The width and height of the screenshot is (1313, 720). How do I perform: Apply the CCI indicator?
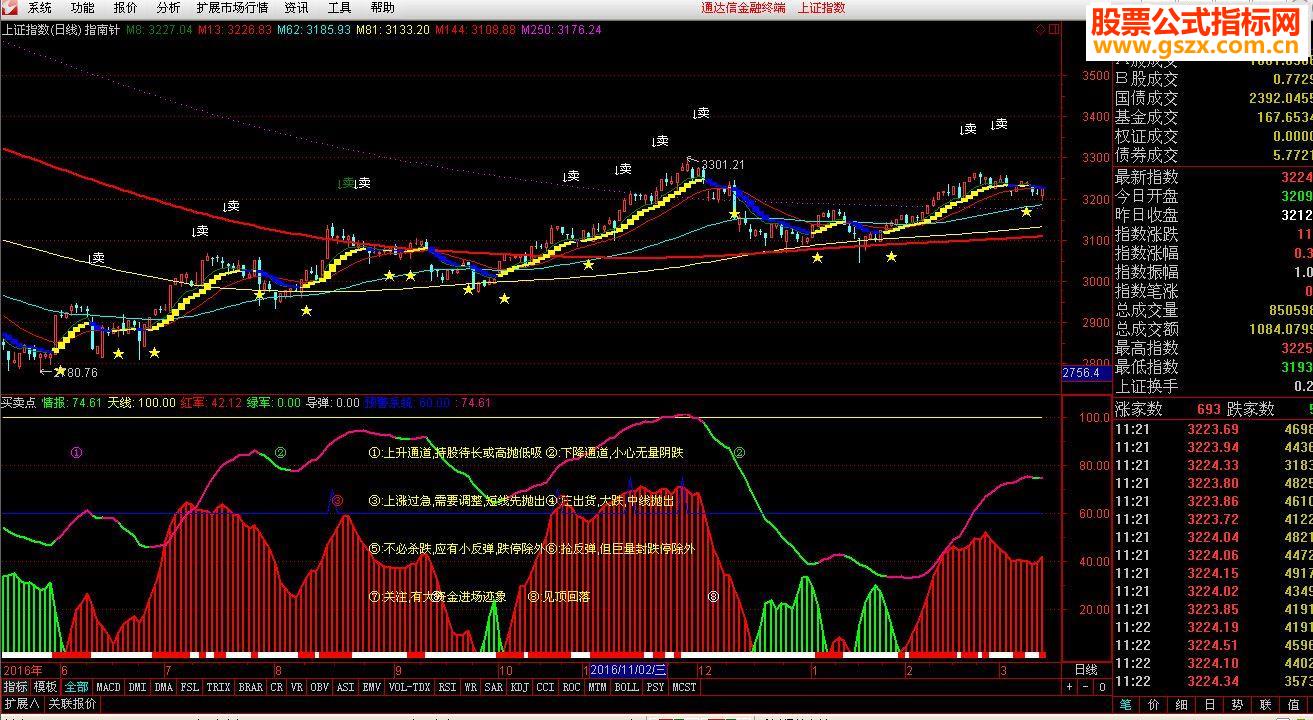546,688
